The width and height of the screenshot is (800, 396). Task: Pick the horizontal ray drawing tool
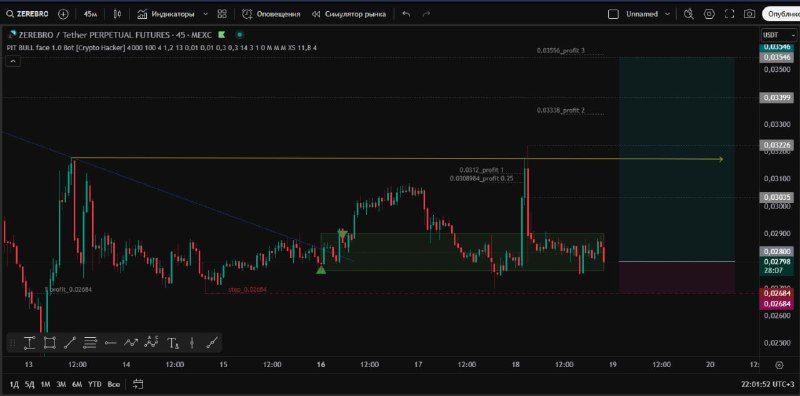111,342
